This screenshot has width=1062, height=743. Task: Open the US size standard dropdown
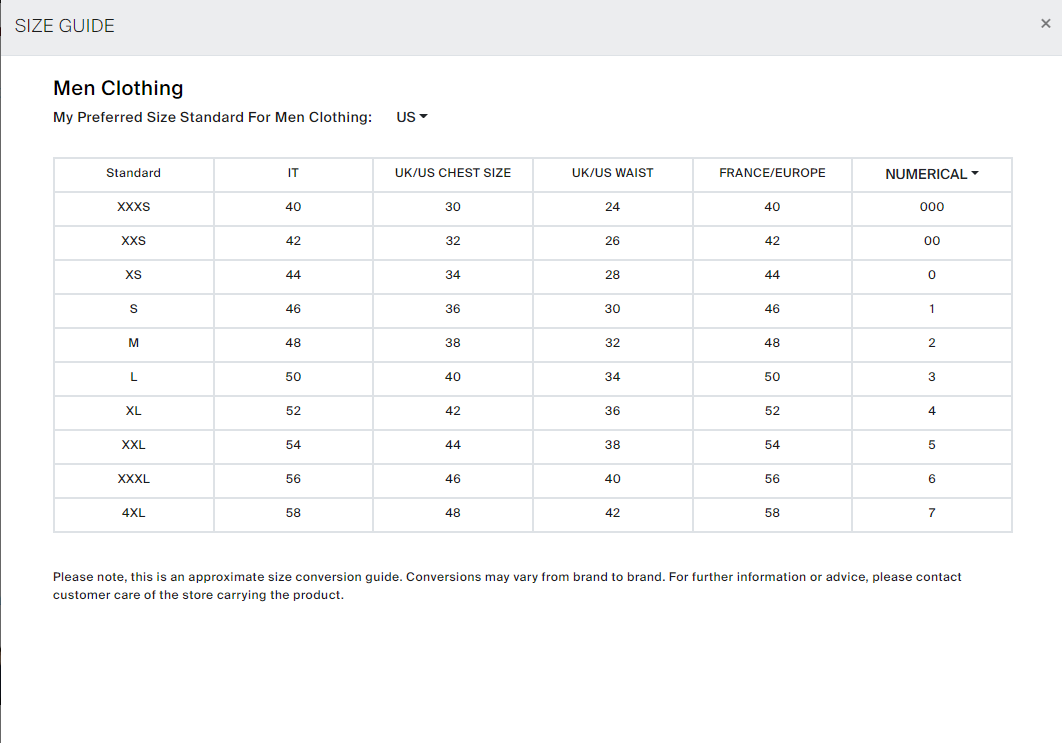pos(411,117)
